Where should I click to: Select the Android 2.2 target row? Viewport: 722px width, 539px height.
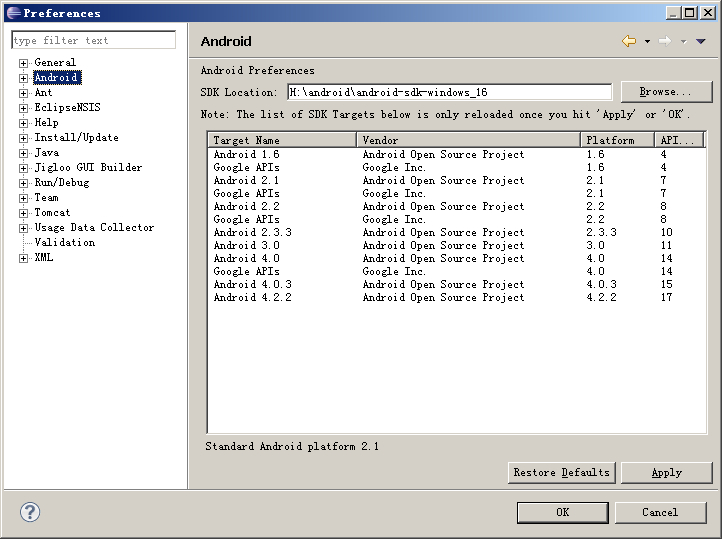tap(457, 206)
